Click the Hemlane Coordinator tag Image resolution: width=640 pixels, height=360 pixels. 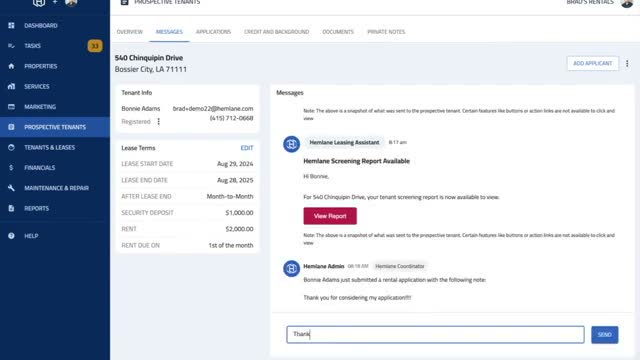(x=400, y=266)
